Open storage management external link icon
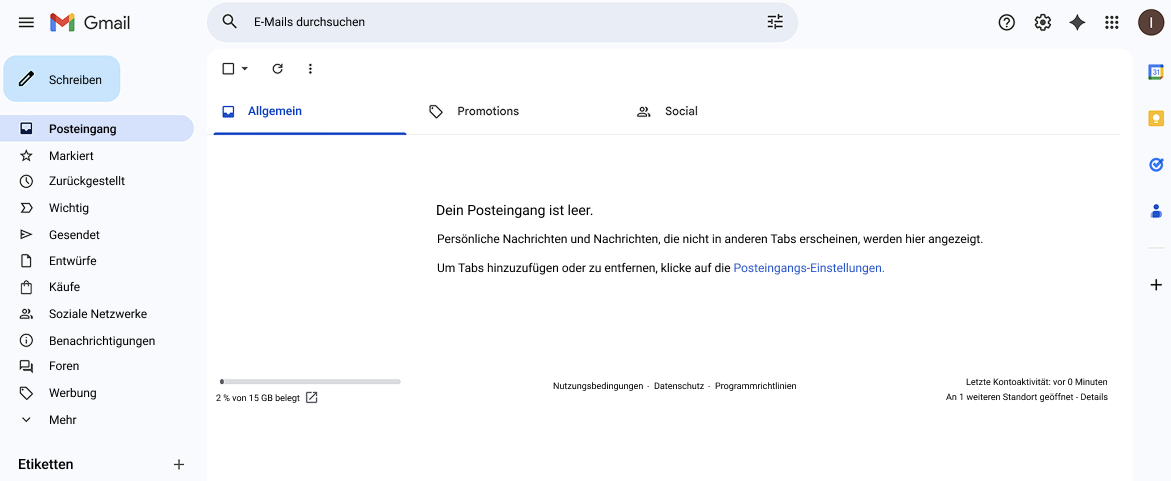This screenshot has height=481, width=1171. [x=312, y=397]
